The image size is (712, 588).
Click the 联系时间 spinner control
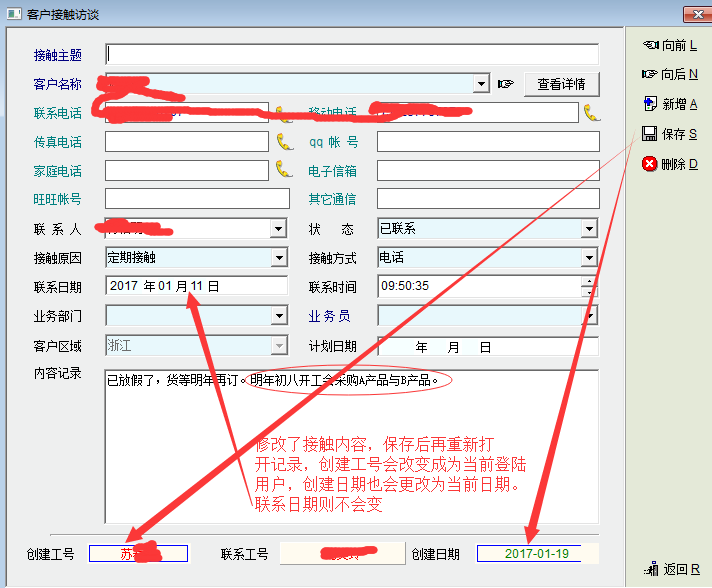pos(590,287)
